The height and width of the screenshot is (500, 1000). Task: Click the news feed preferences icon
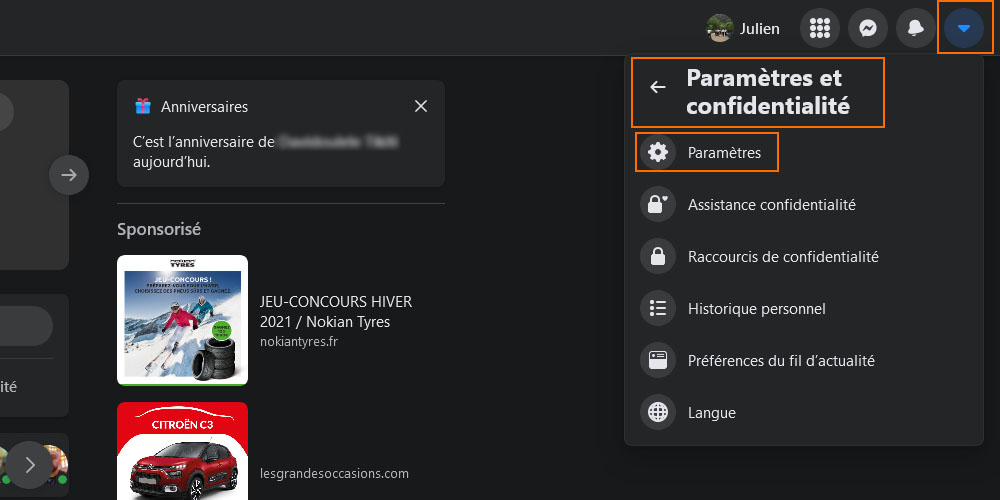tap(658, 360)
